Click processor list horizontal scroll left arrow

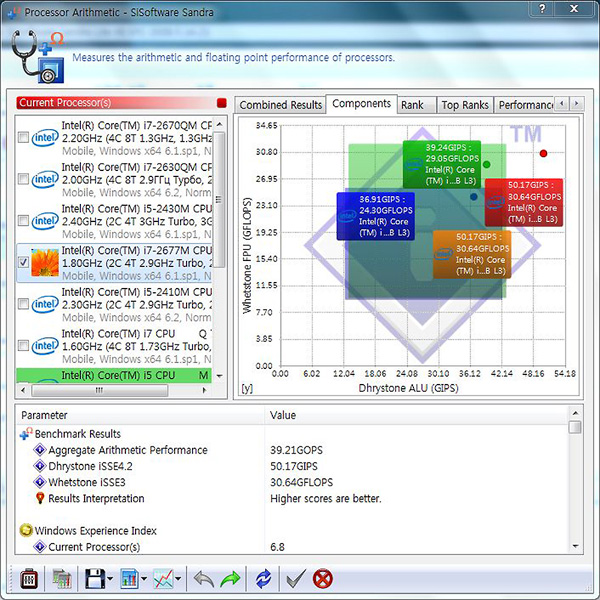(x=23, y=390)
